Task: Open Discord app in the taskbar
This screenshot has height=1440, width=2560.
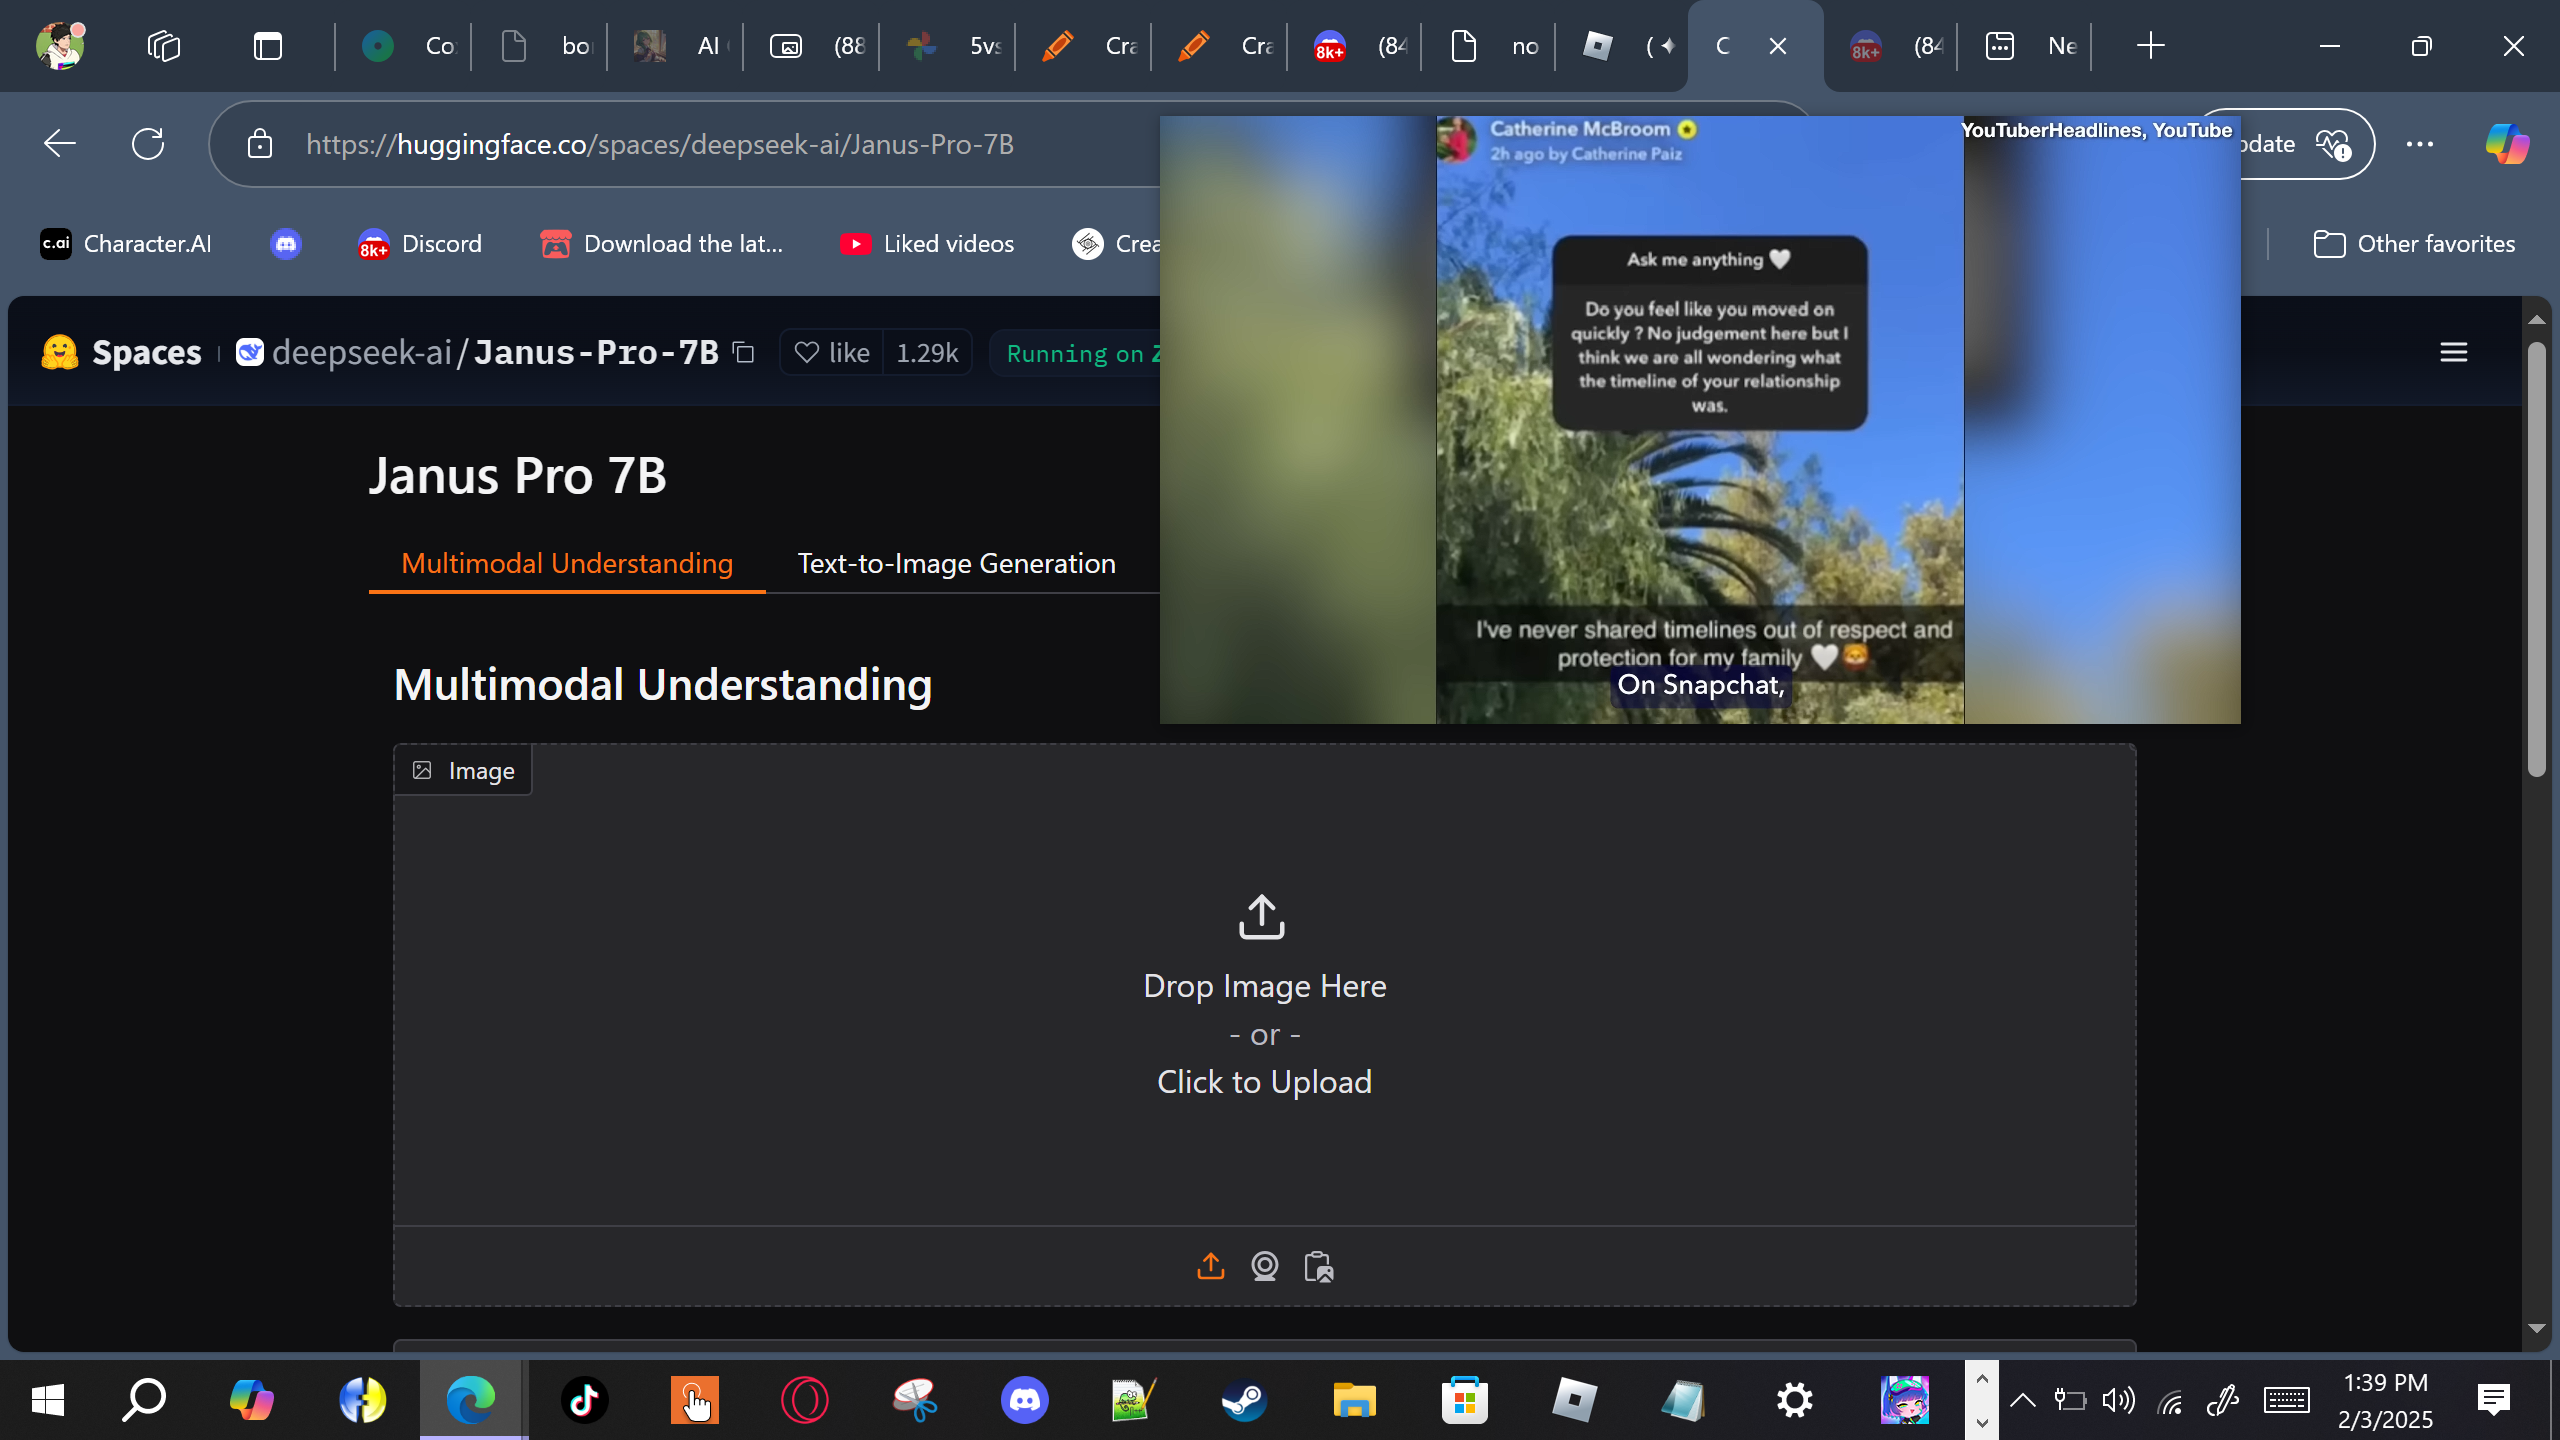Action: [1025, 1400]
